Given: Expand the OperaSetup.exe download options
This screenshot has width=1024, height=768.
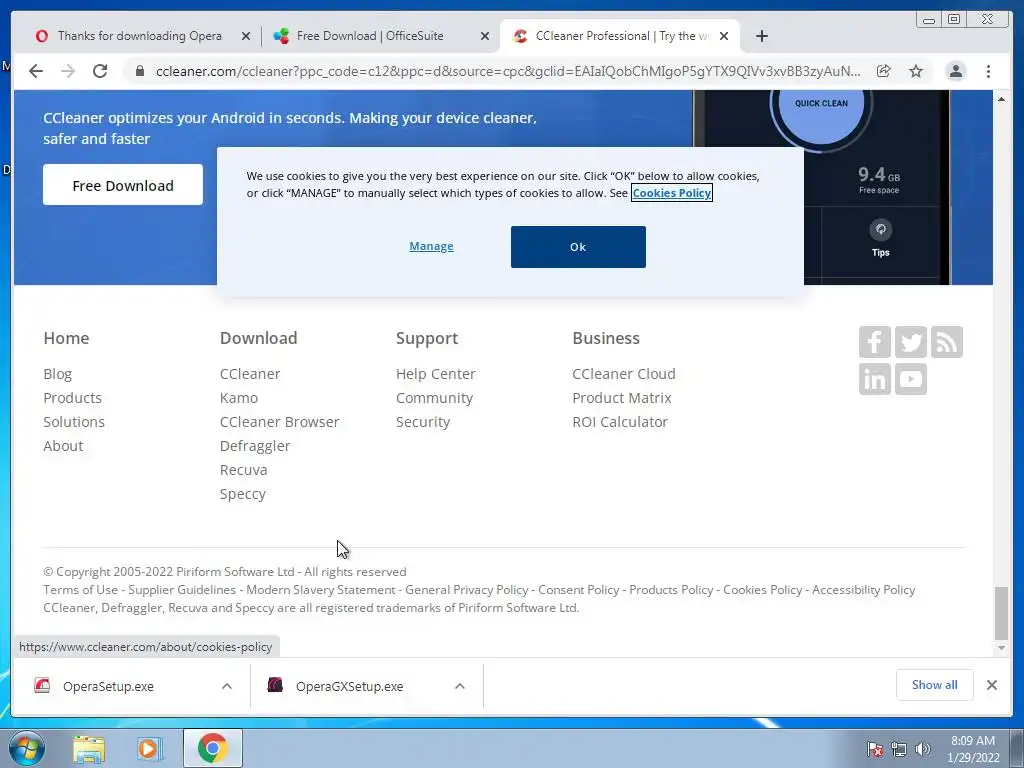Looking at the screenshot, I should (227, 686).
